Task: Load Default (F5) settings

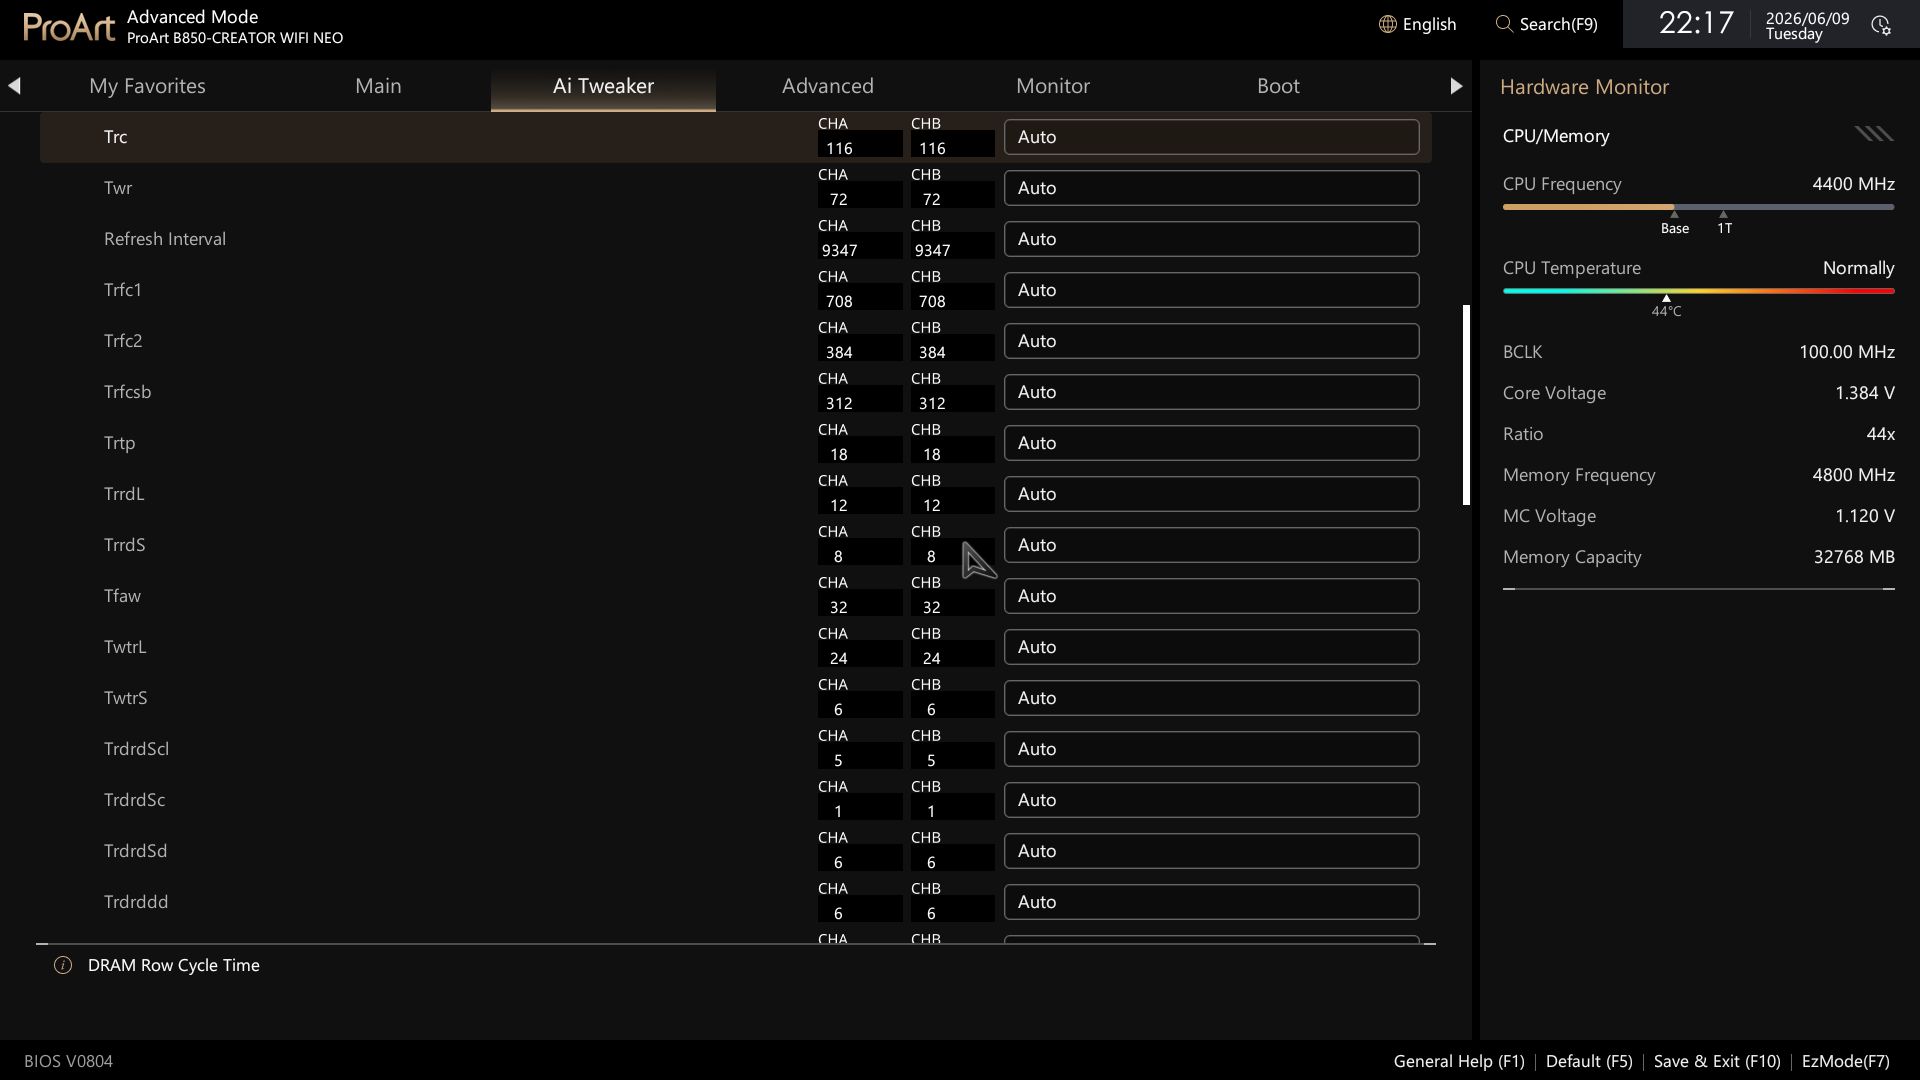Action: pyautogui.click(x=1589, y=1061)
